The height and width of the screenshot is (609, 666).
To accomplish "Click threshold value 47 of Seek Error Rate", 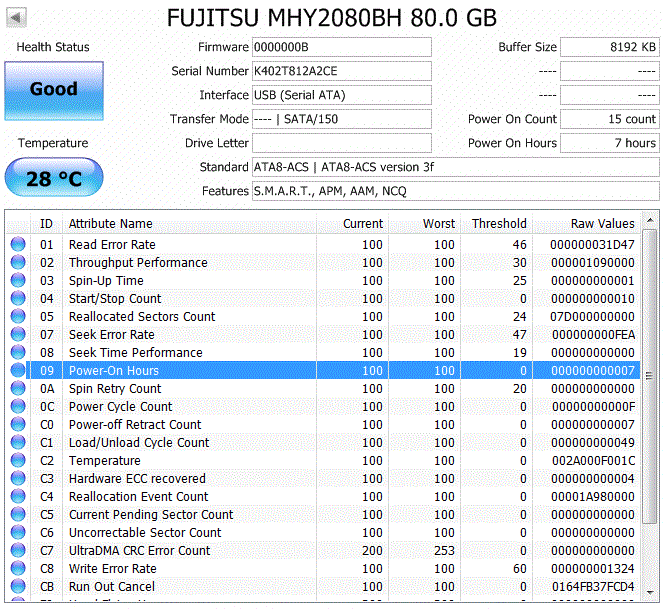I will click(519, 335).
